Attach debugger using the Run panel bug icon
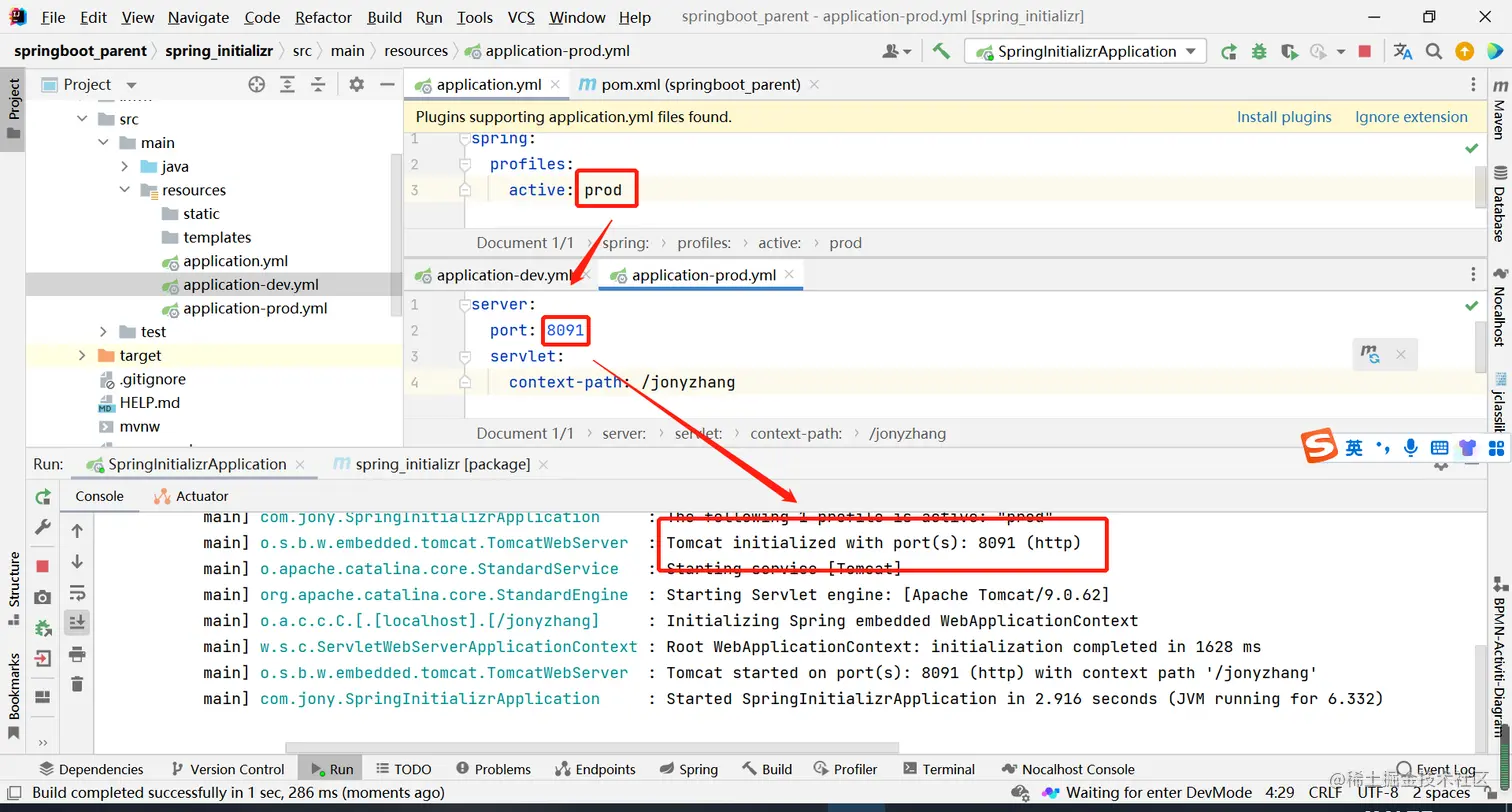 tap(43, 628)
